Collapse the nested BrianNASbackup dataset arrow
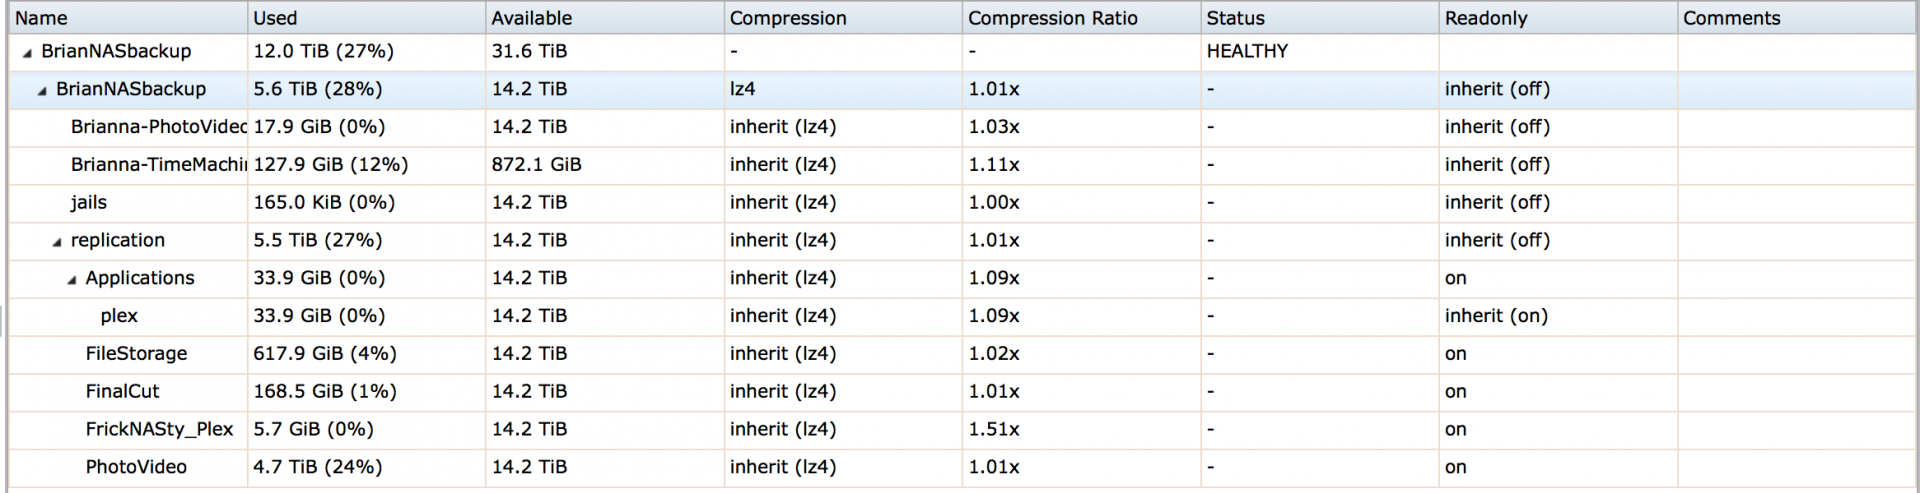The width and height of the screenshot is (1920, 493). (42, 91)
